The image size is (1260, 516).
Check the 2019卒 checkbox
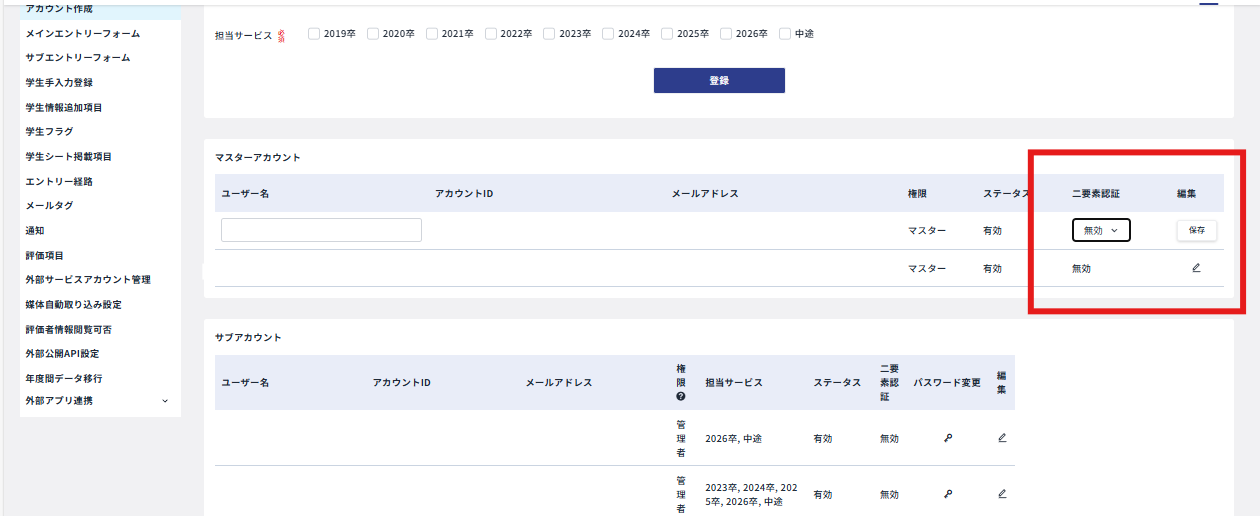tap(314, 33)
